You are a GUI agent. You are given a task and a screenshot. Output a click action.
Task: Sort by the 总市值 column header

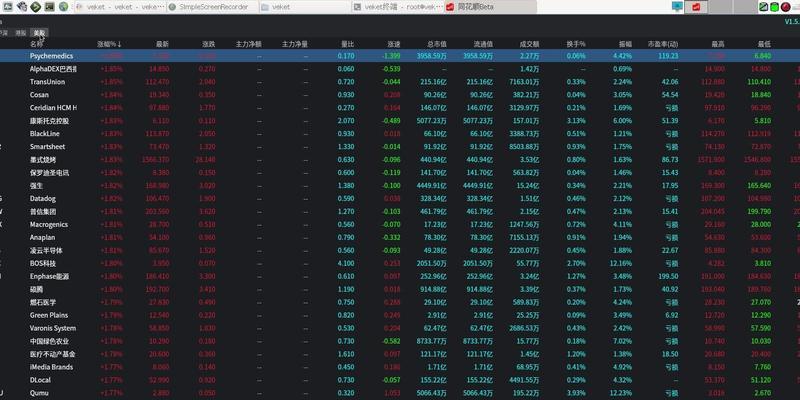[437, 44]
